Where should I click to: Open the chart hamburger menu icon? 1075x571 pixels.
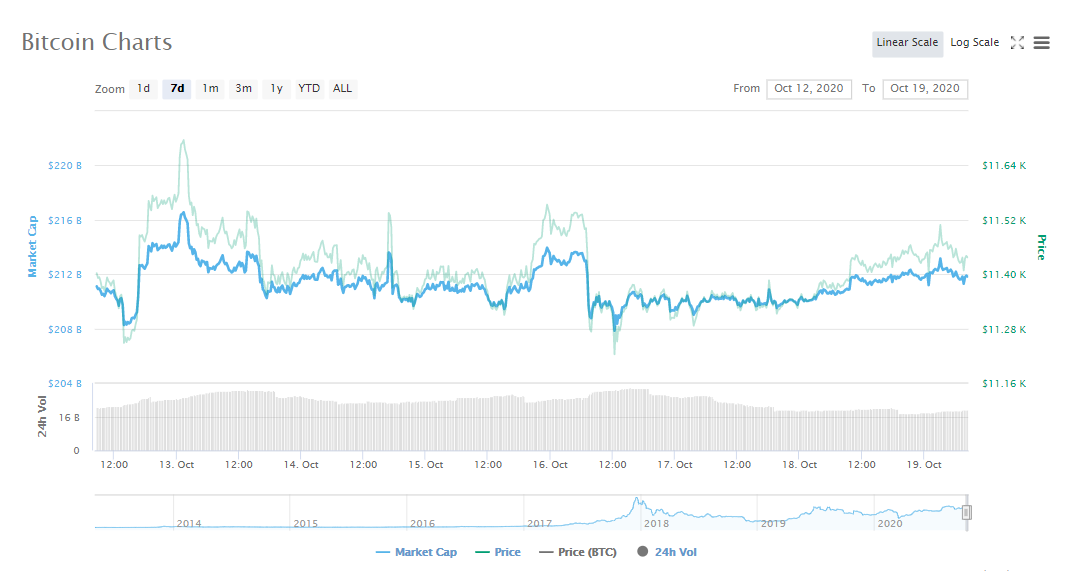point(1041,42)
